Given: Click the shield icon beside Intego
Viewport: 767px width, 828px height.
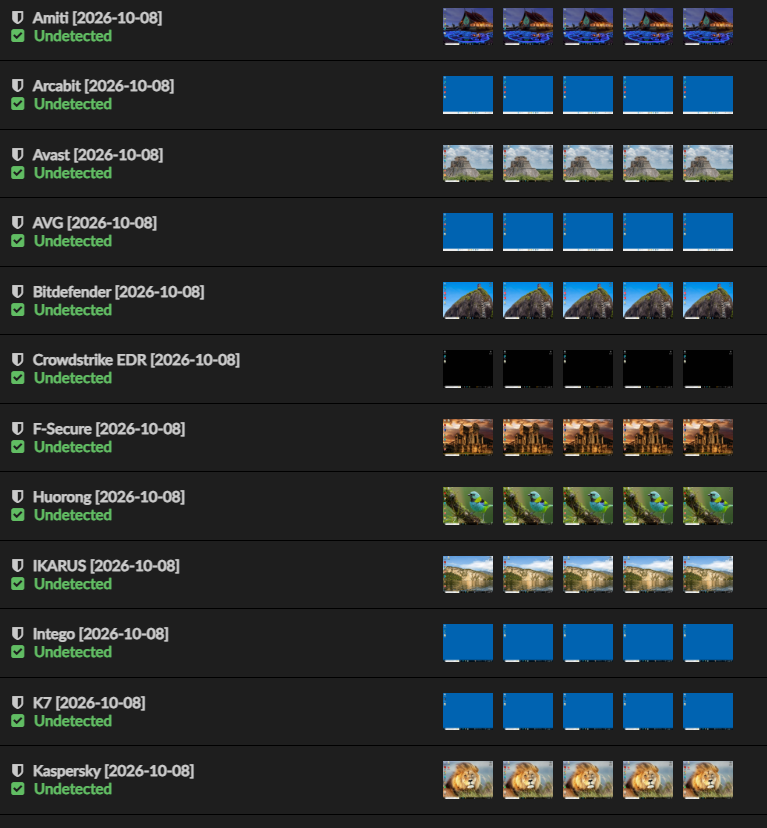Looking at the screenshot, I should (x=17, y=633).
